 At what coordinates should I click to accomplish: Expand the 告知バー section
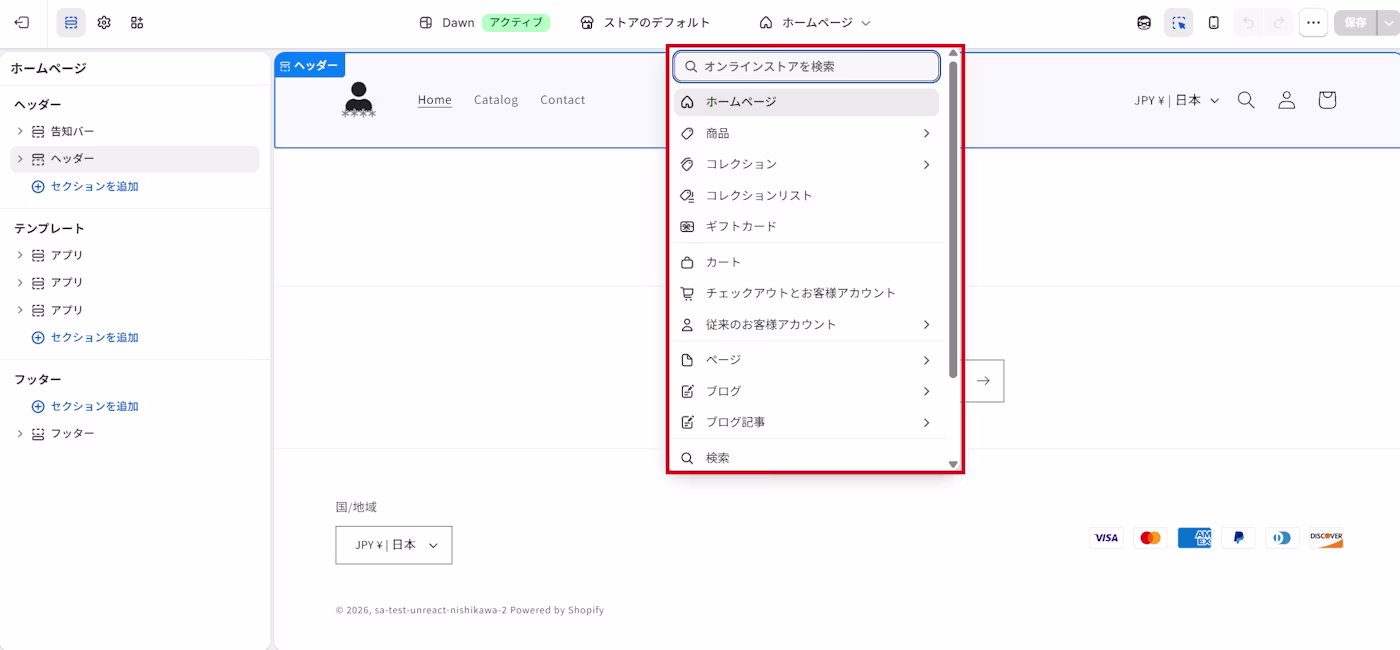pos(20,131)
